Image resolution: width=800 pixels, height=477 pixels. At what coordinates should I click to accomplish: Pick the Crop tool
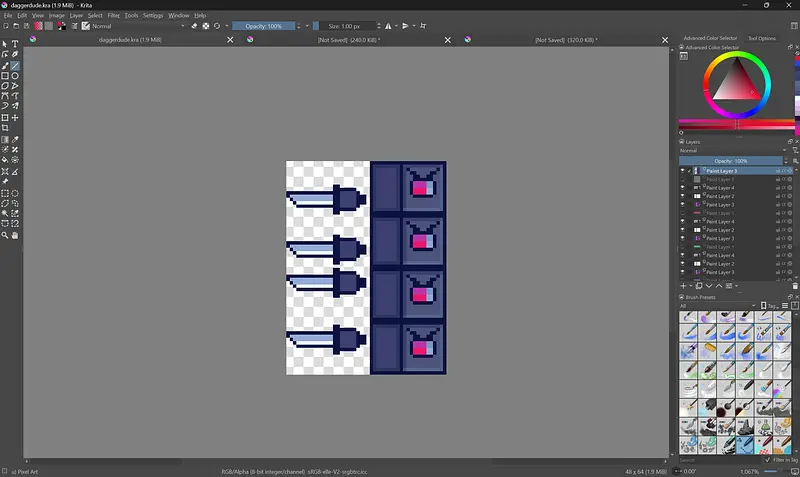[5, 128]
